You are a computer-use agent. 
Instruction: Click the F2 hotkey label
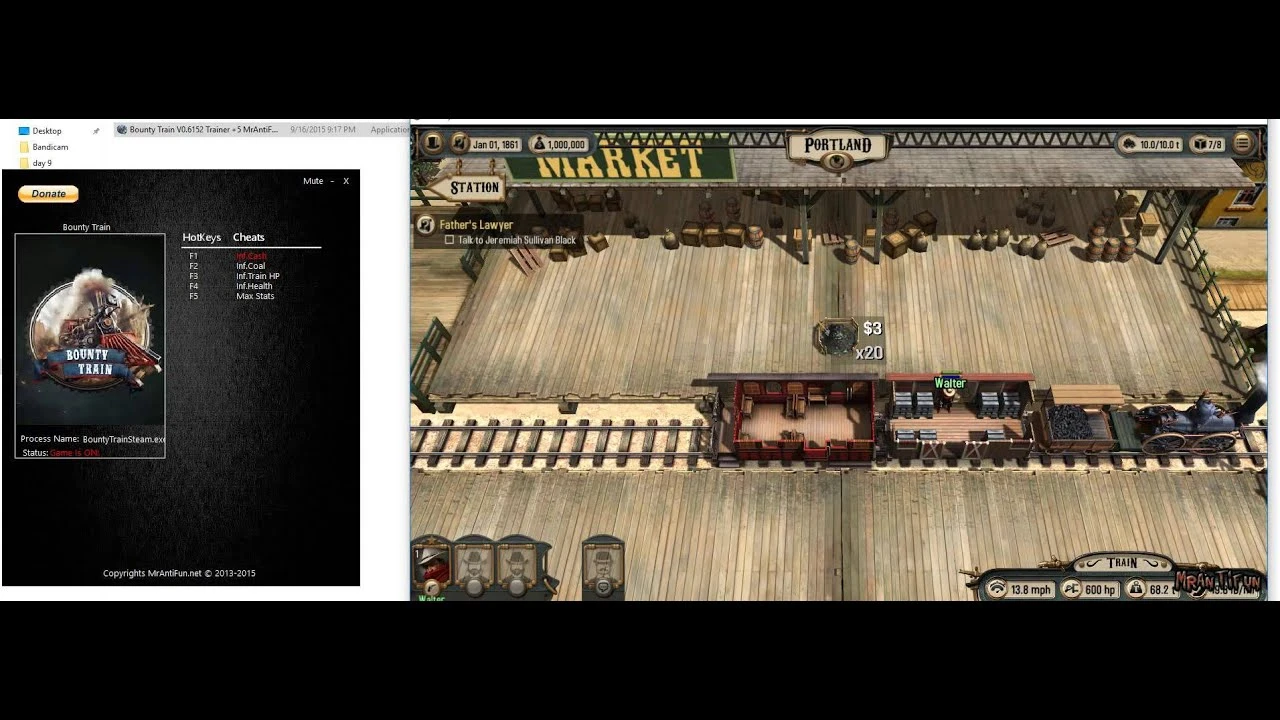point(194,266)
